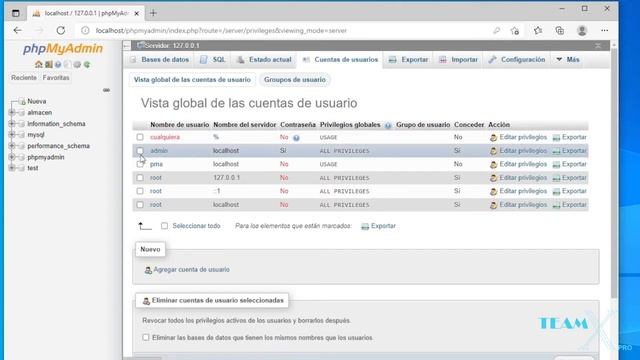Image resolution: width=640 pixels, height=360 pixels.
Task: Open the Más dropdown menu
Action: click(x=568, y=60)
